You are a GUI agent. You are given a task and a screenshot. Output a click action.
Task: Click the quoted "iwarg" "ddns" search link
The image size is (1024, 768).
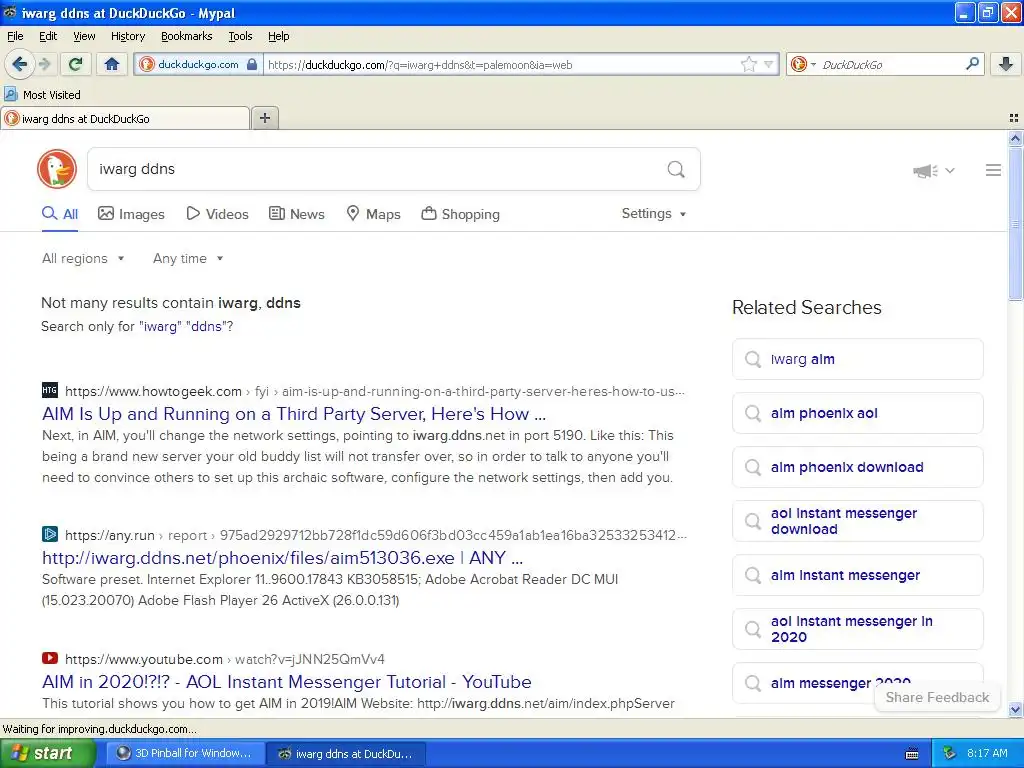pos(183,327)
